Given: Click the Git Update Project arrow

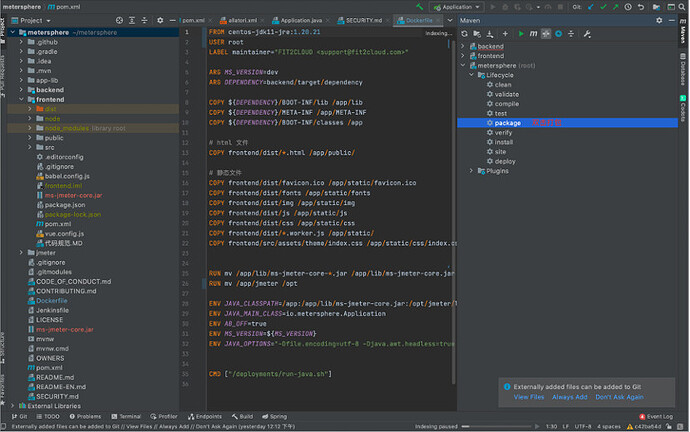Looking at the screenshot, I should pyautogui.click(x=591, y=7).
